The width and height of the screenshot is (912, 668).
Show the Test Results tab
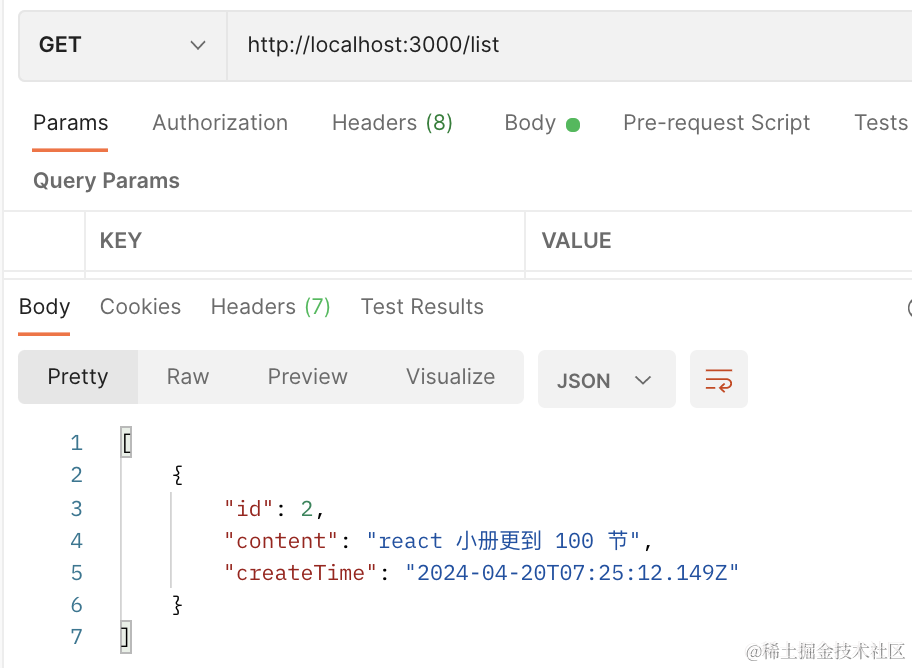pos(422,307)
